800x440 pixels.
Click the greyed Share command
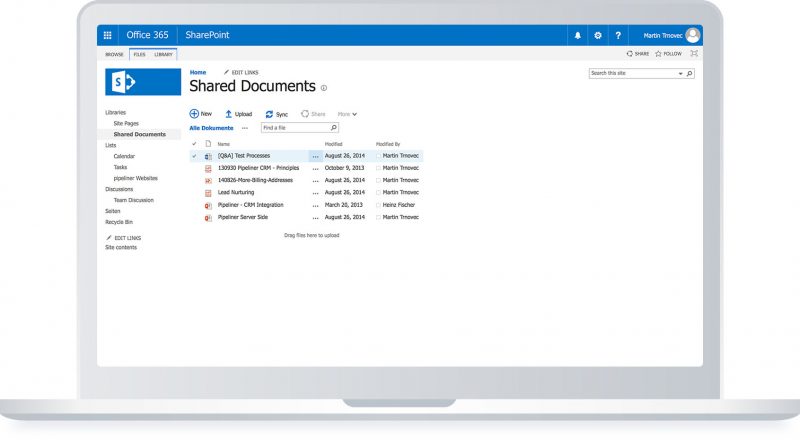click(313, 114)
